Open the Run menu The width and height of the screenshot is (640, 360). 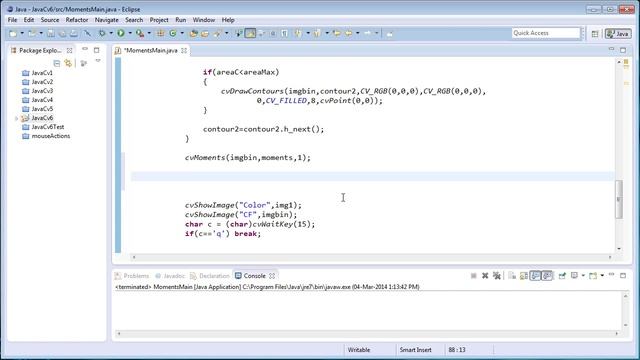point(180,20)
